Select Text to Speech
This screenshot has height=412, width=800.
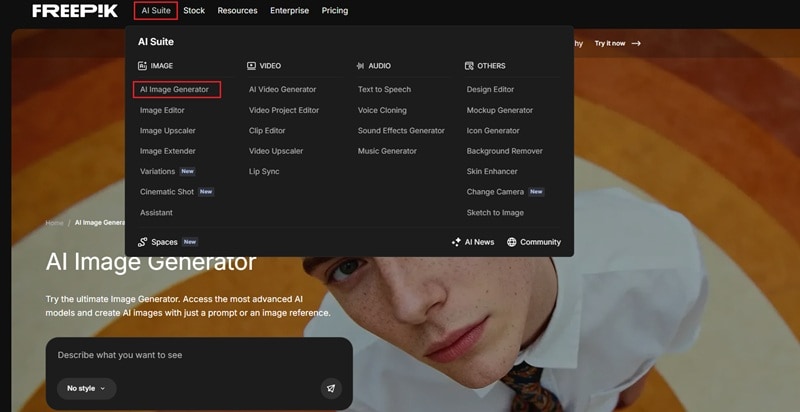384,89
